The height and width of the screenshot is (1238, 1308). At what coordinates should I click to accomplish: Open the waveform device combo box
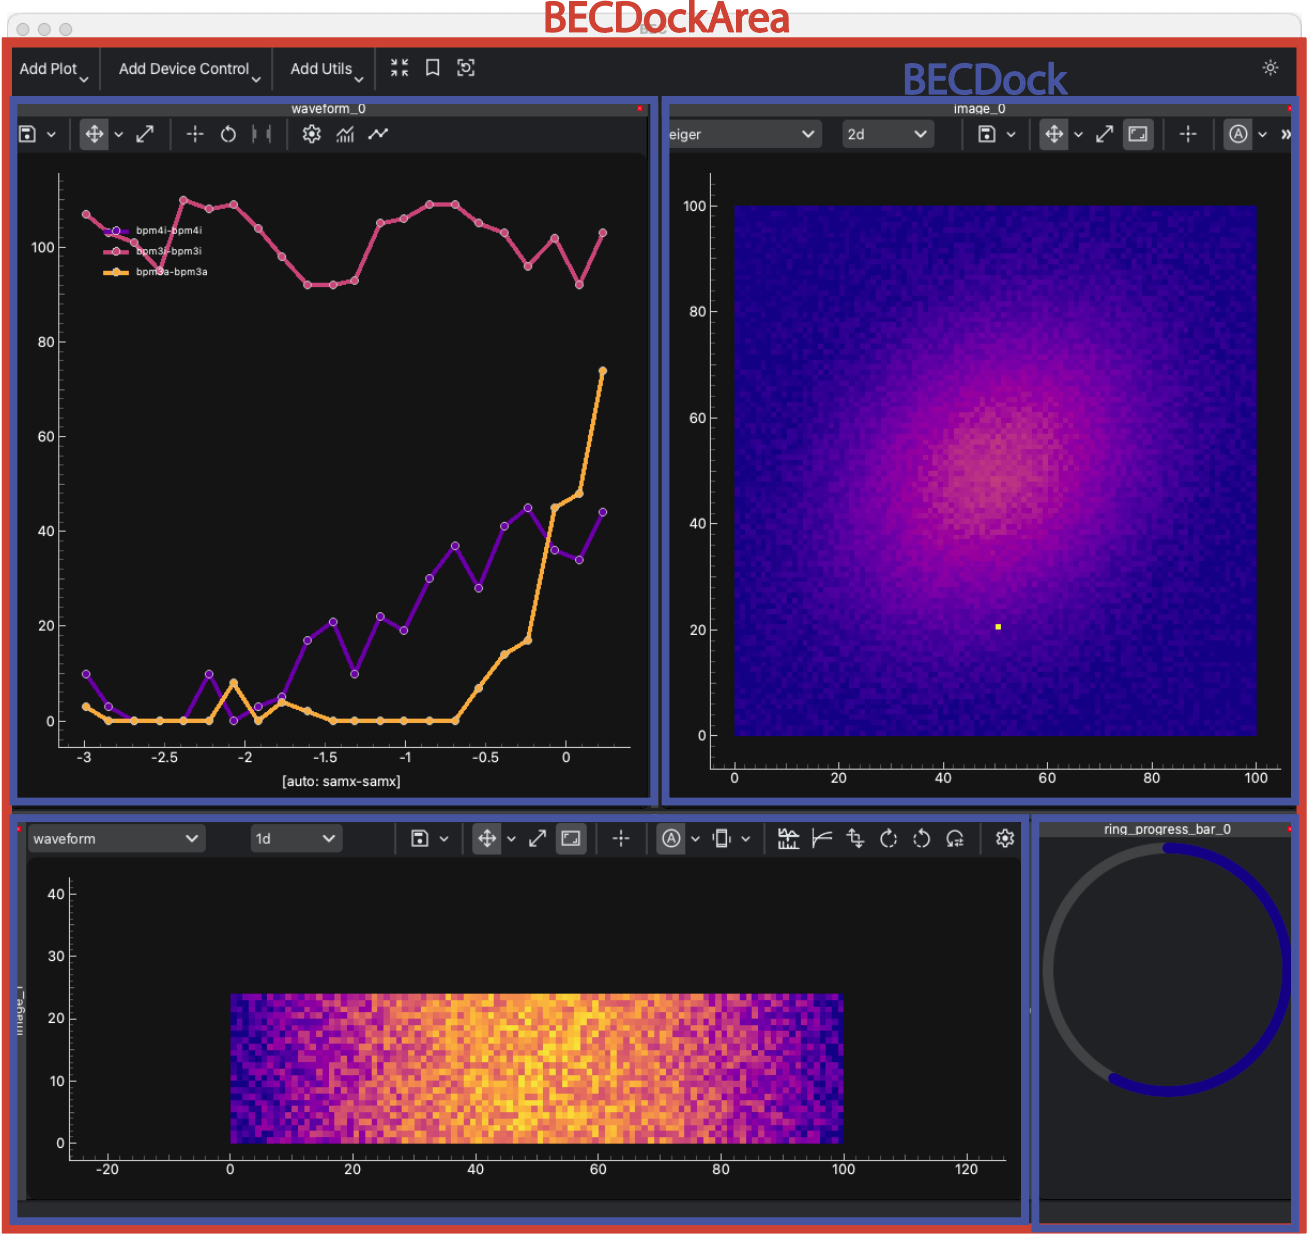click(116, 839)
